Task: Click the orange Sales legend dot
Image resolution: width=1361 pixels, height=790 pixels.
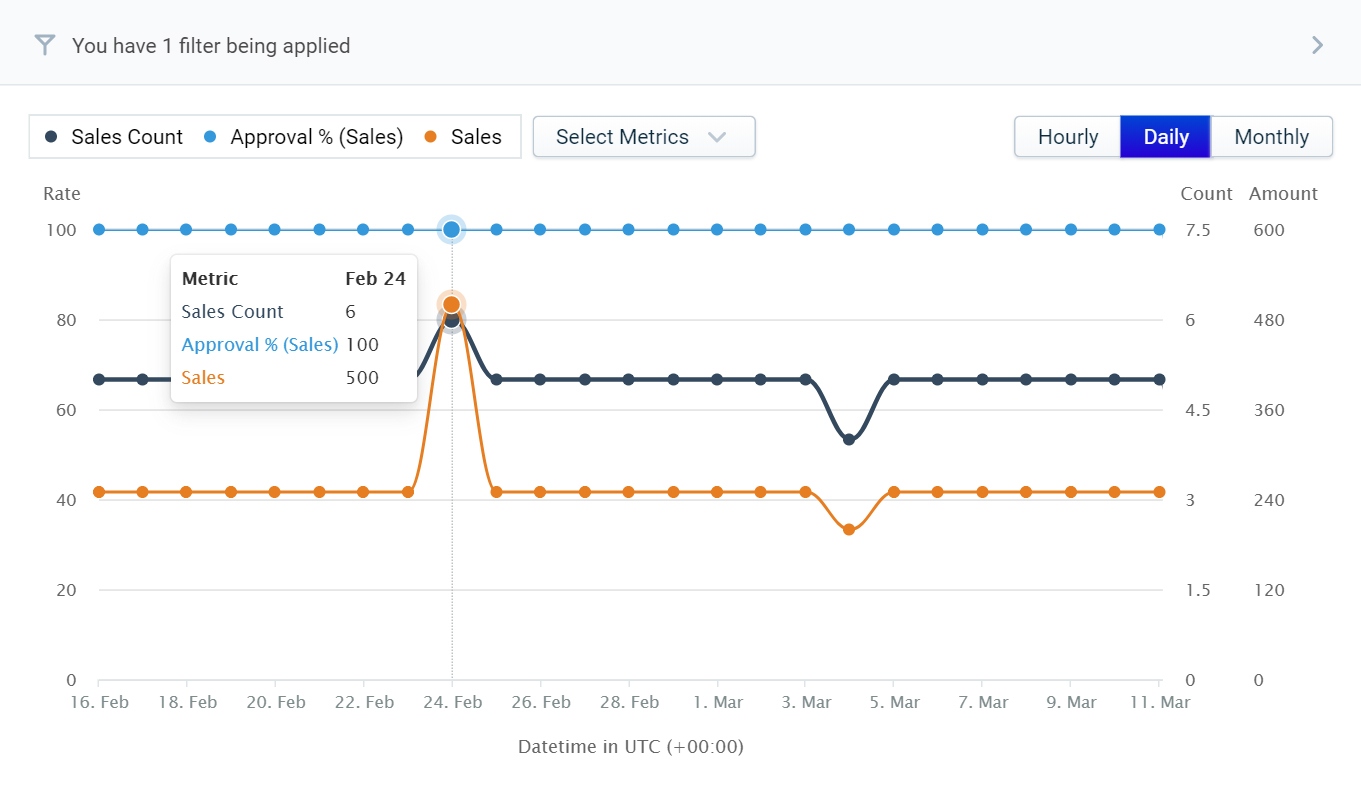Action: (431, 137)
